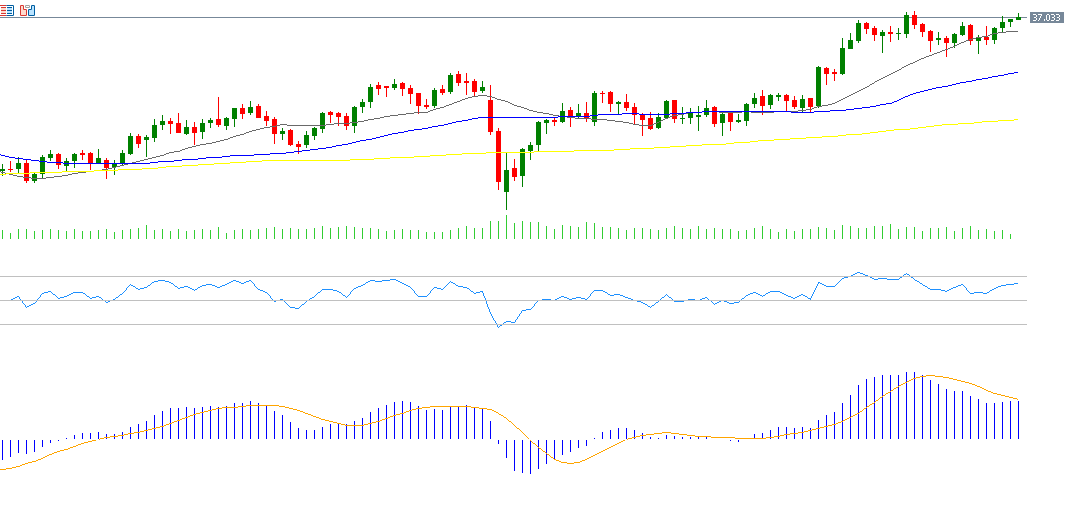Click the lowest dip of the RSI line
Viewport: 1066px width, 505px height.
499,326
